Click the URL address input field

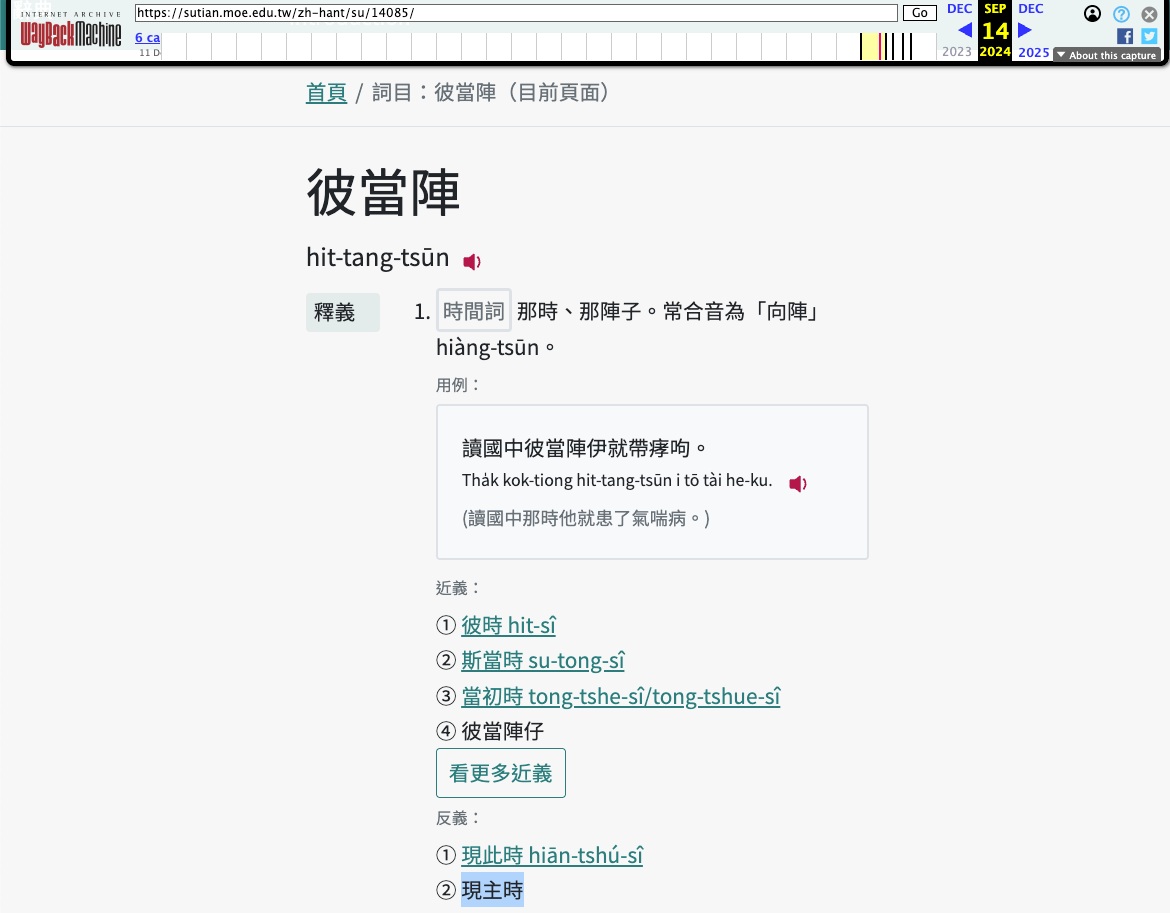[516, 13]
